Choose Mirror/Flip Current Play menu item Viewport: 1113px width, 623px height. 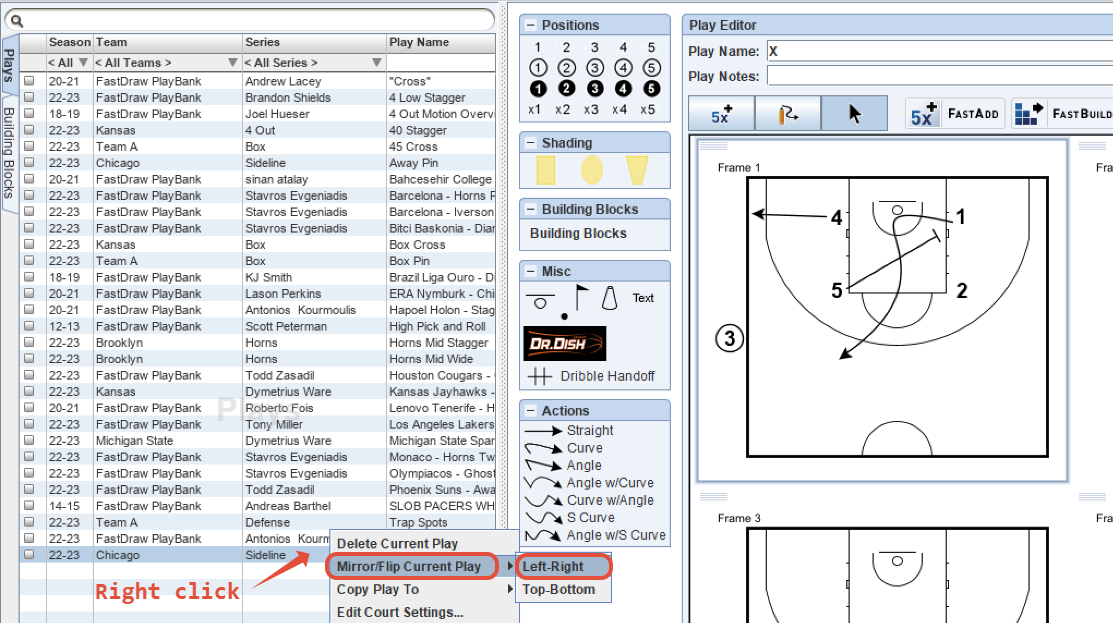coord(424,566)
